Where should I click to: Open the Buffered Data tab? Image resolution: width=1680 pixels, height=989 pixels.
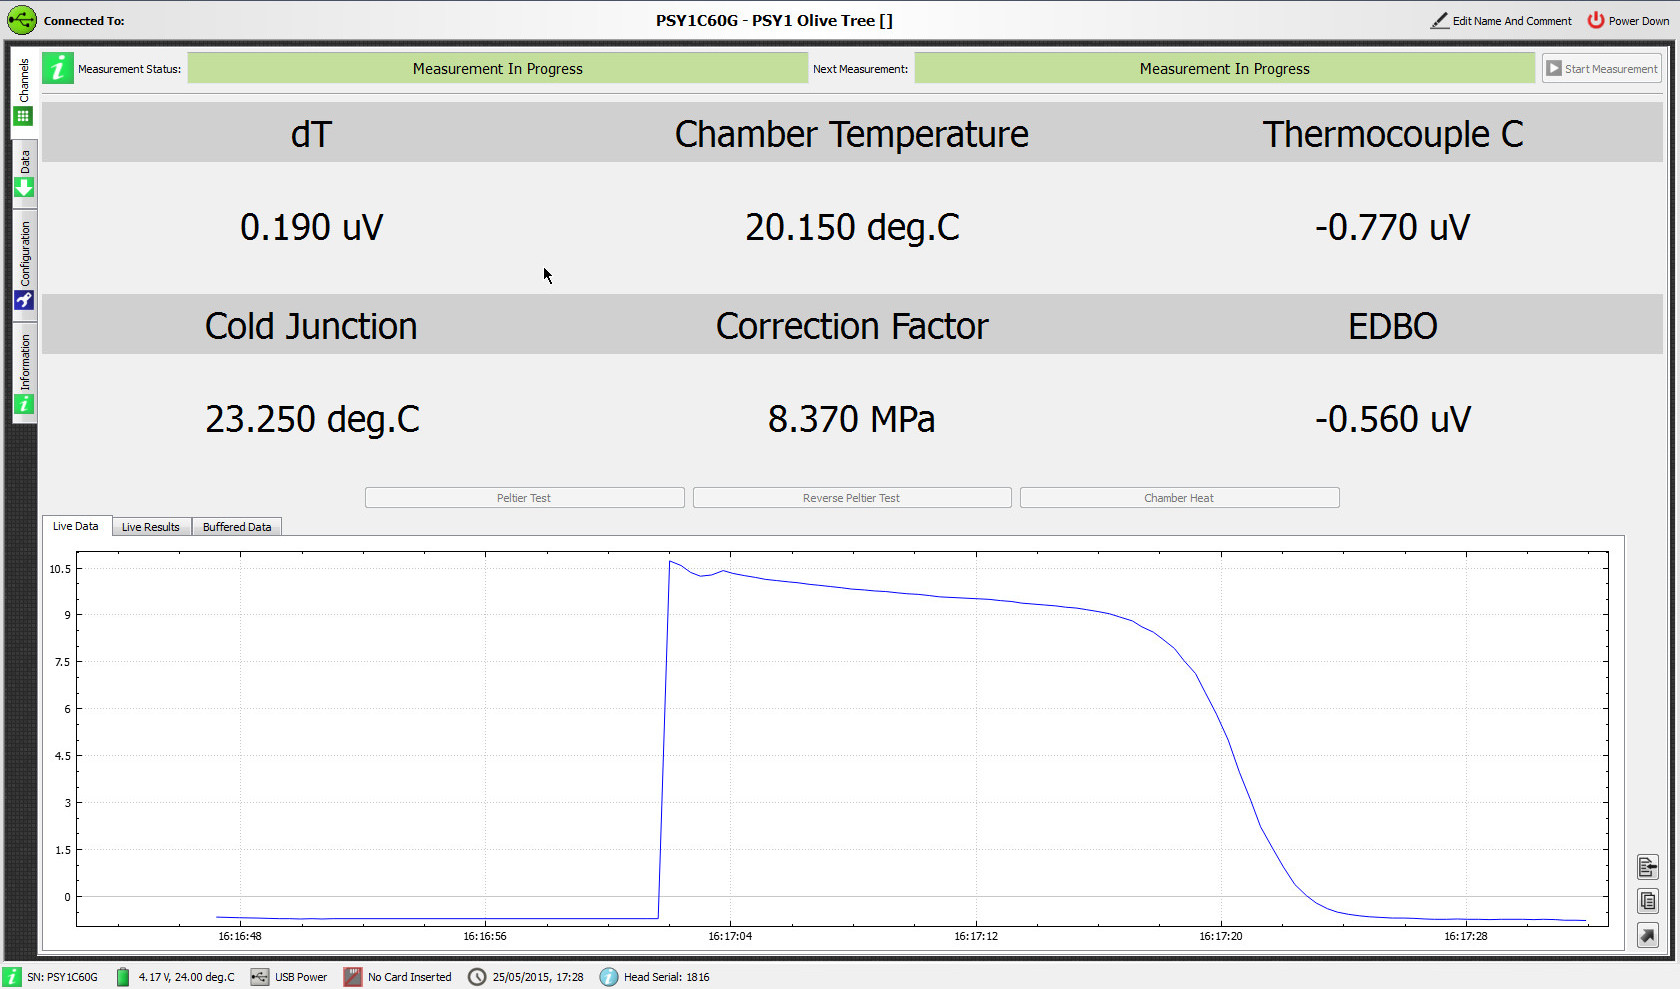tap(237, 527)
